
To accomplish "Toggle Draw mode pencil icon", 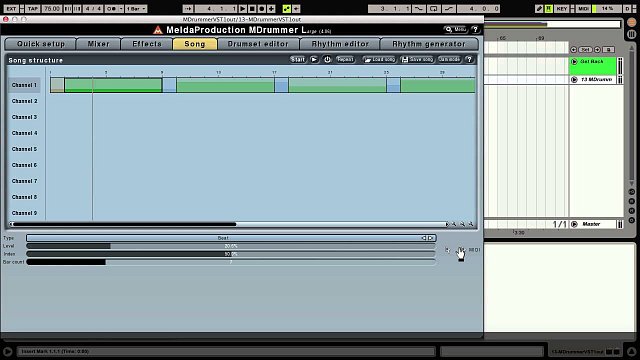I will pyautogui.click(x=539, y=9).
